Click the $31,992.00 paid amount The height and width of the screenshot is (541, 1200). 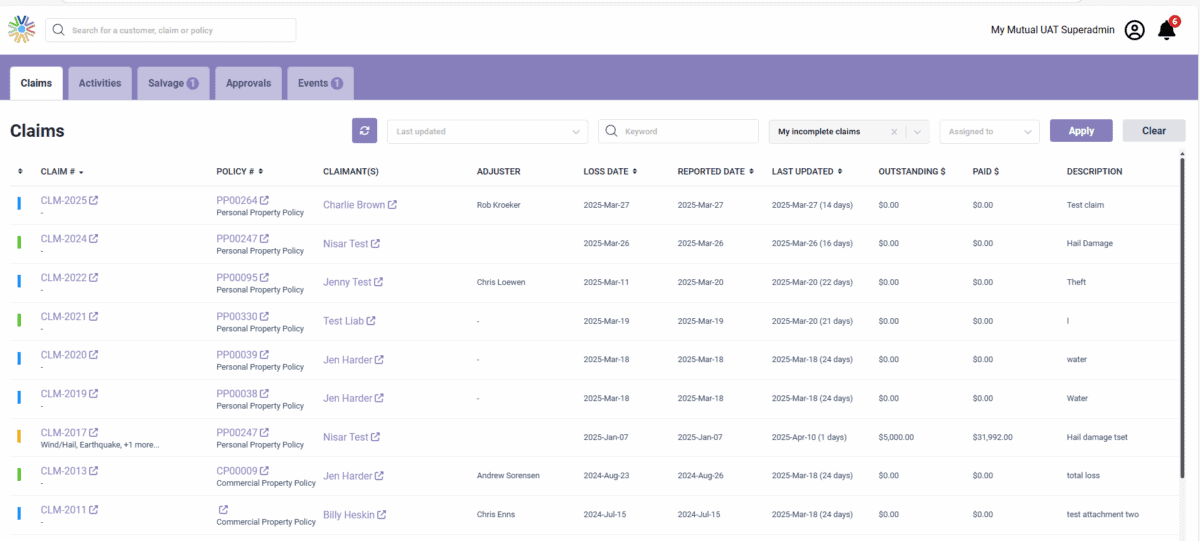pyautogui.click(x=992, y=437)
